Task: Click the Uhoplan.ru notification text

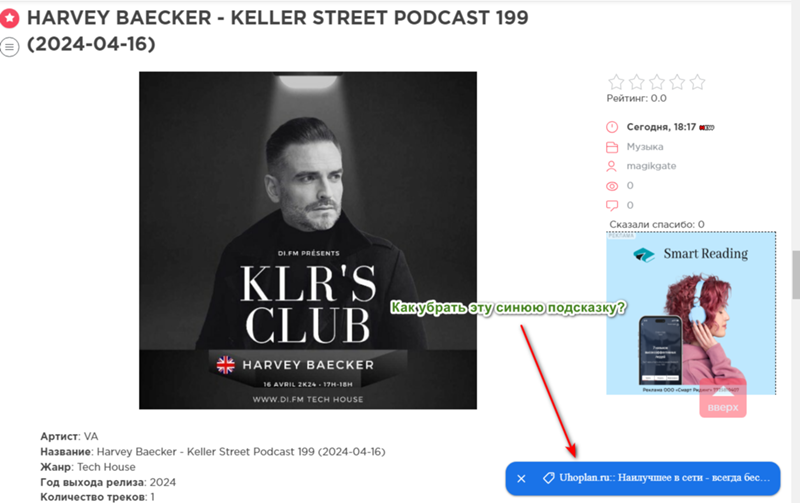Action: point(664,478)
